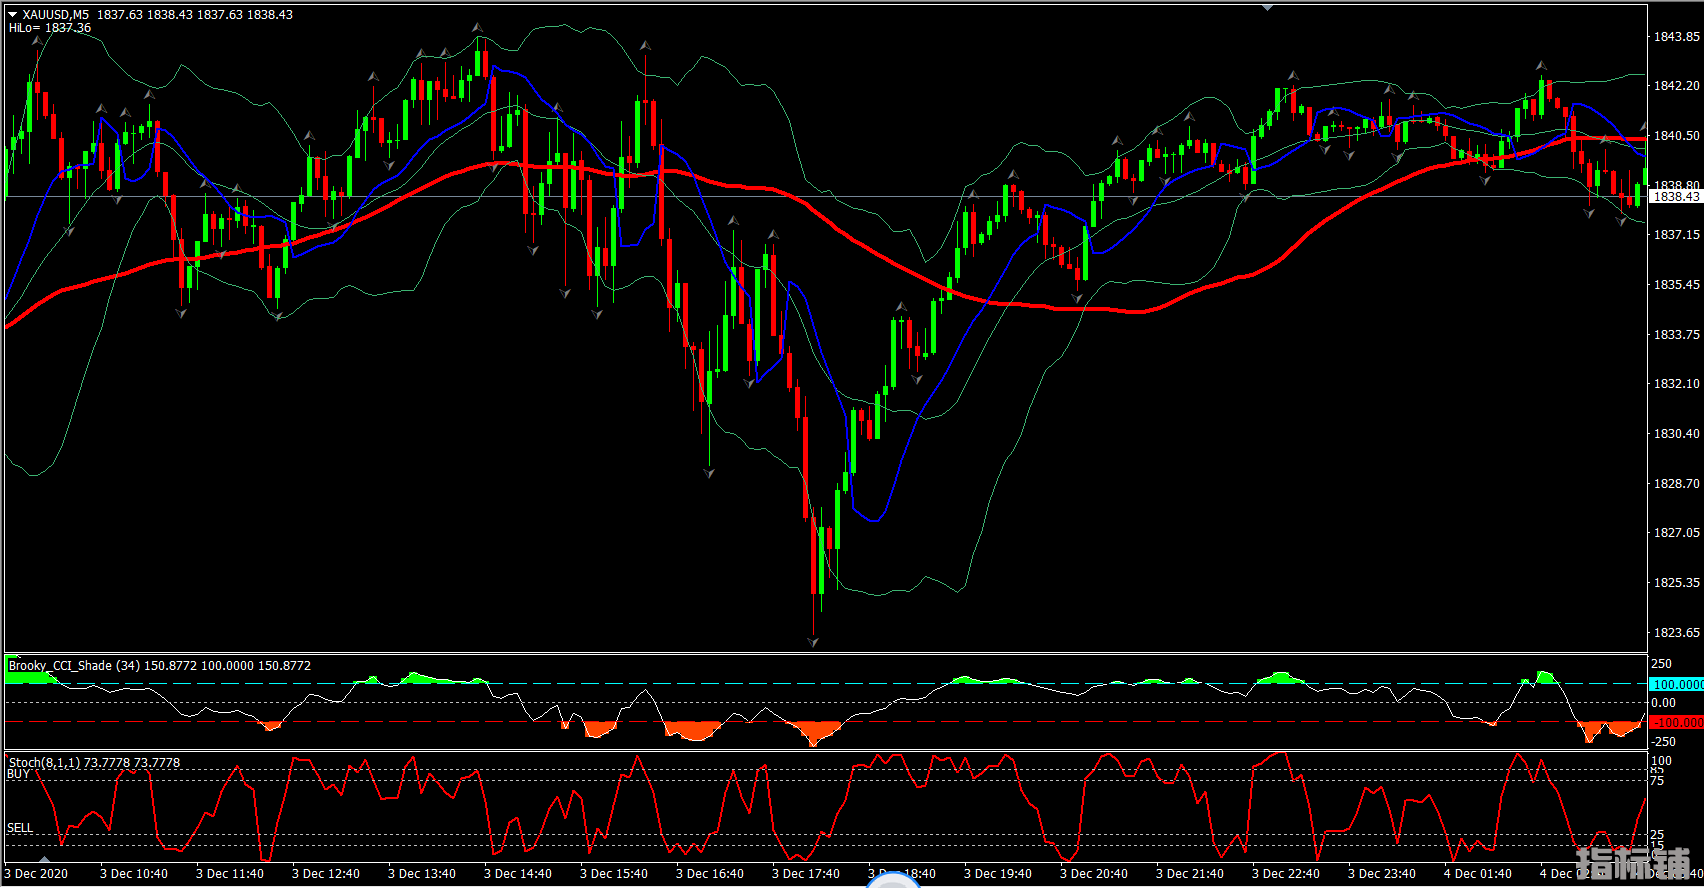Click the partially hidden white circle at bottom edge
The image size is (1704, 888).
tap(893, 880)
